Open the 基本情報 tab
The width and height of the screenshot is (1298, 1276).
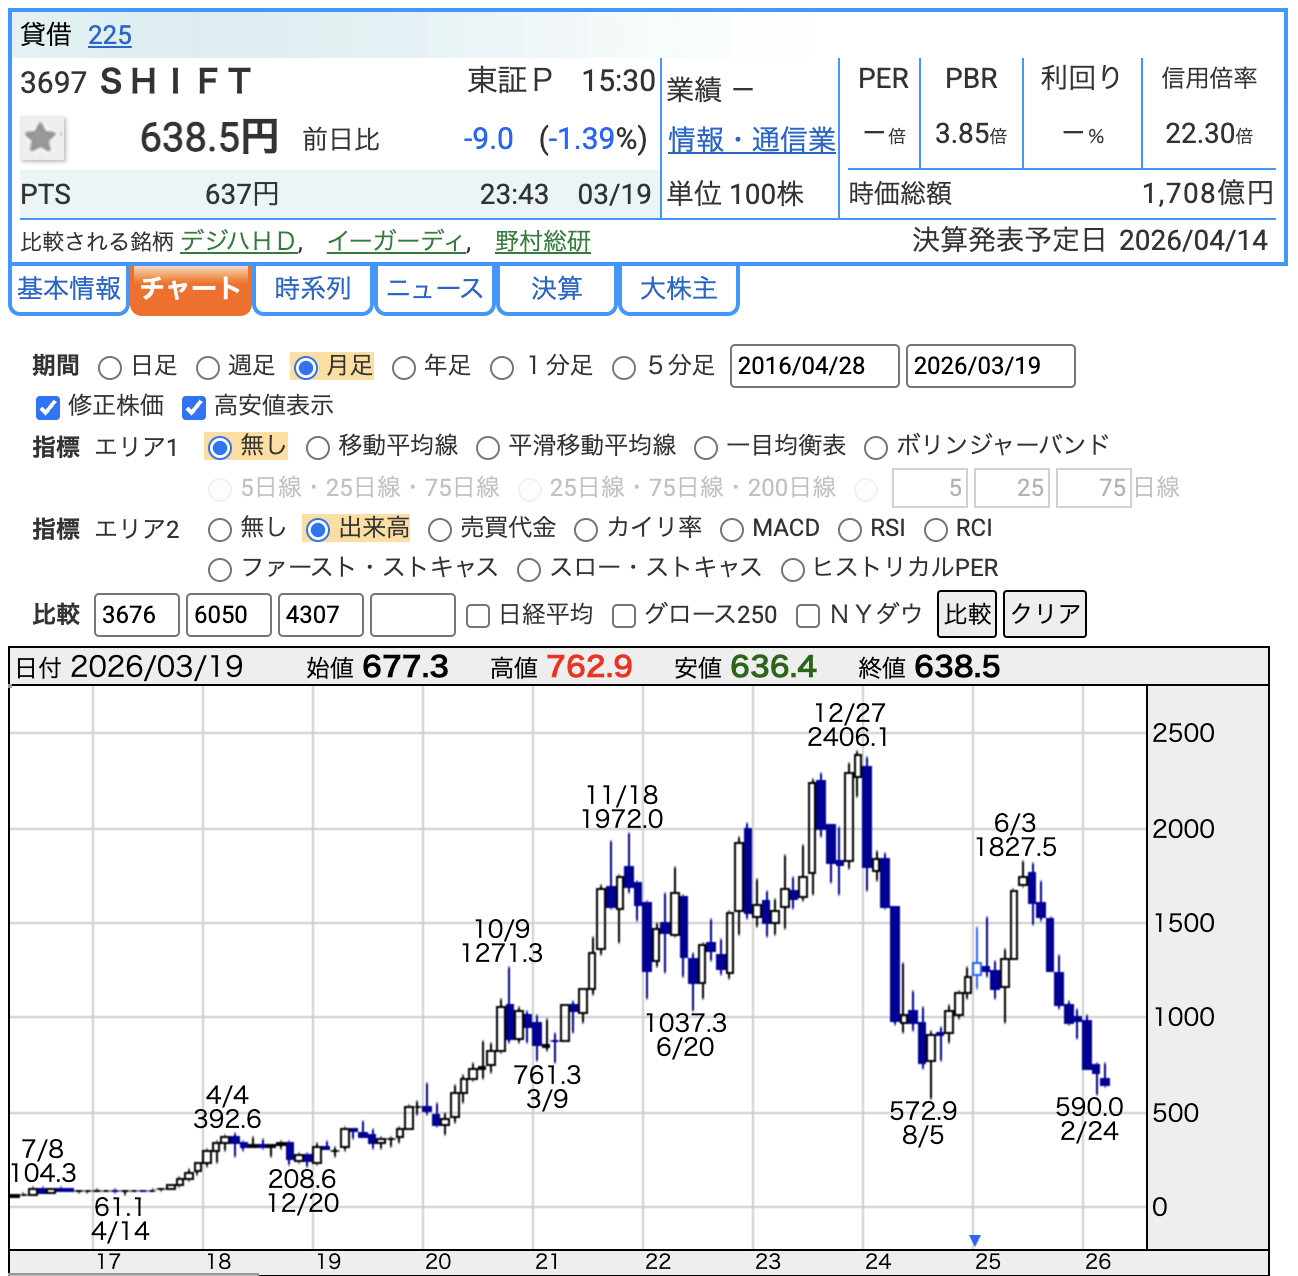[x=69, y=289]
